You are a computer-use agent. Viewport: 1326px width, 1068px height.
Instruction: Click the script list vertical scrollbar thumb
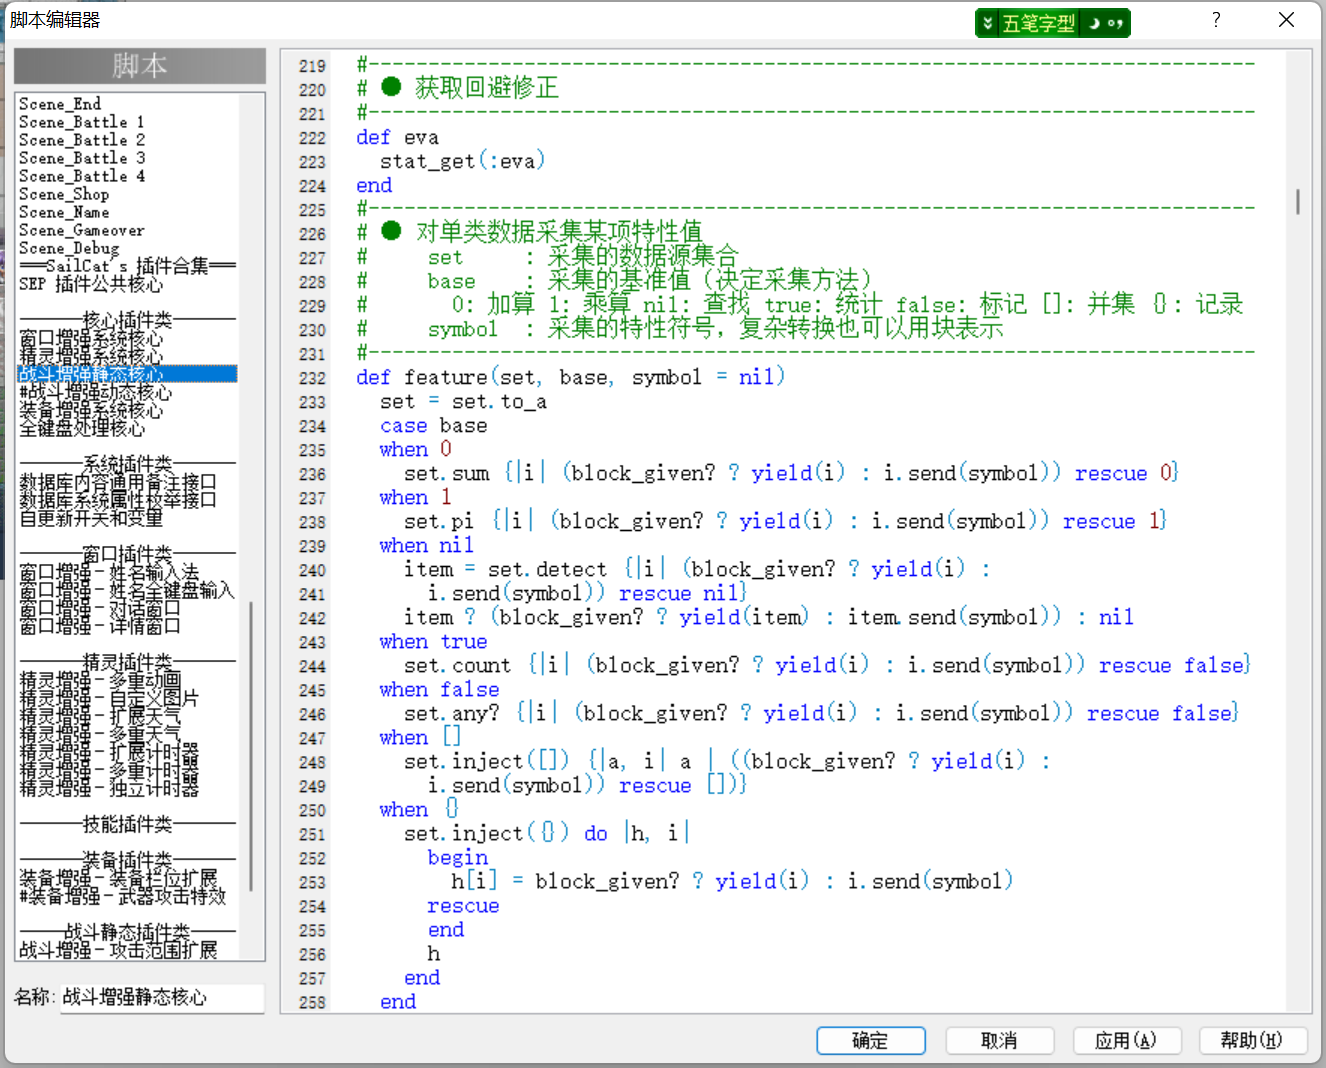[250, 746]
